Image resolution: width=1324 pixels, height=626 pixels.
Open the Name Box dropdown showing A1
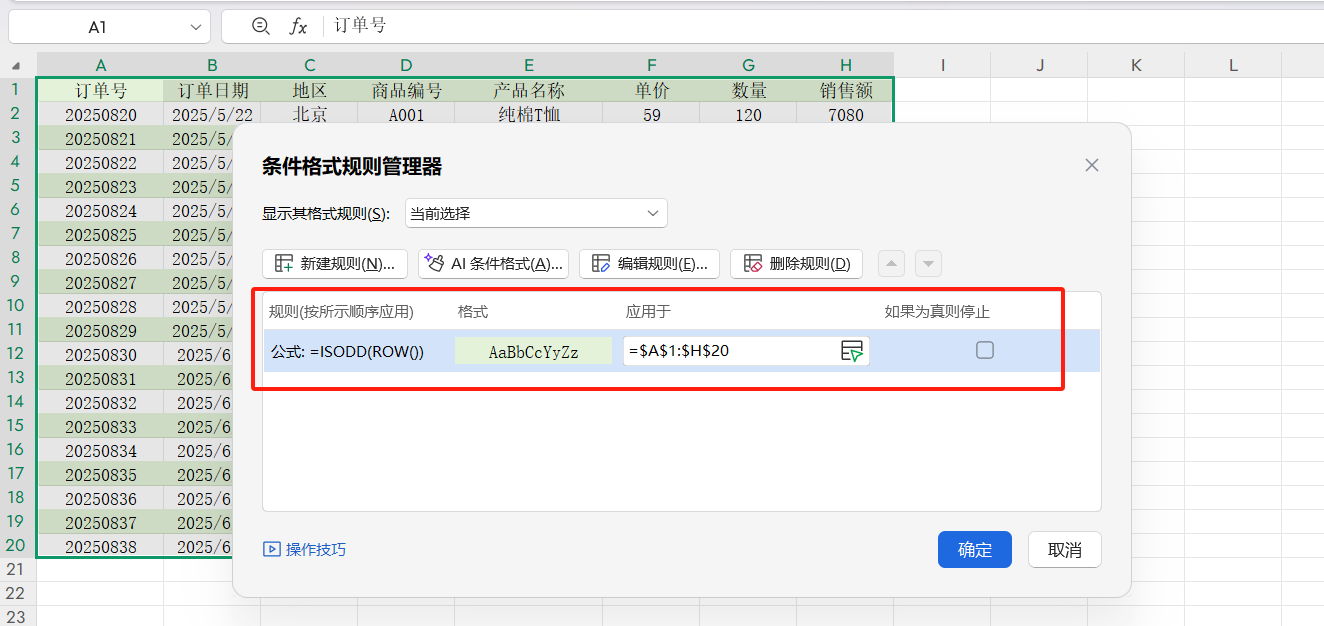[x=196, y=26]
